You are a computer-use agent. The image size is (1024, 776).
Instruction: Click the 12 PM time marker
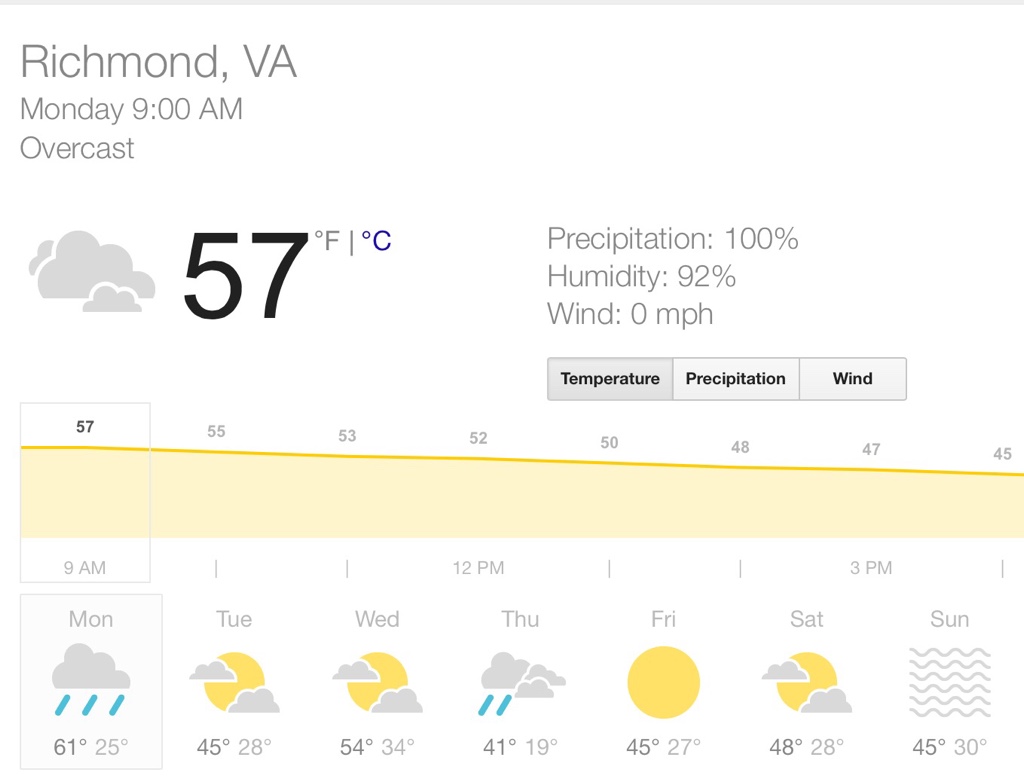(478, 568)
